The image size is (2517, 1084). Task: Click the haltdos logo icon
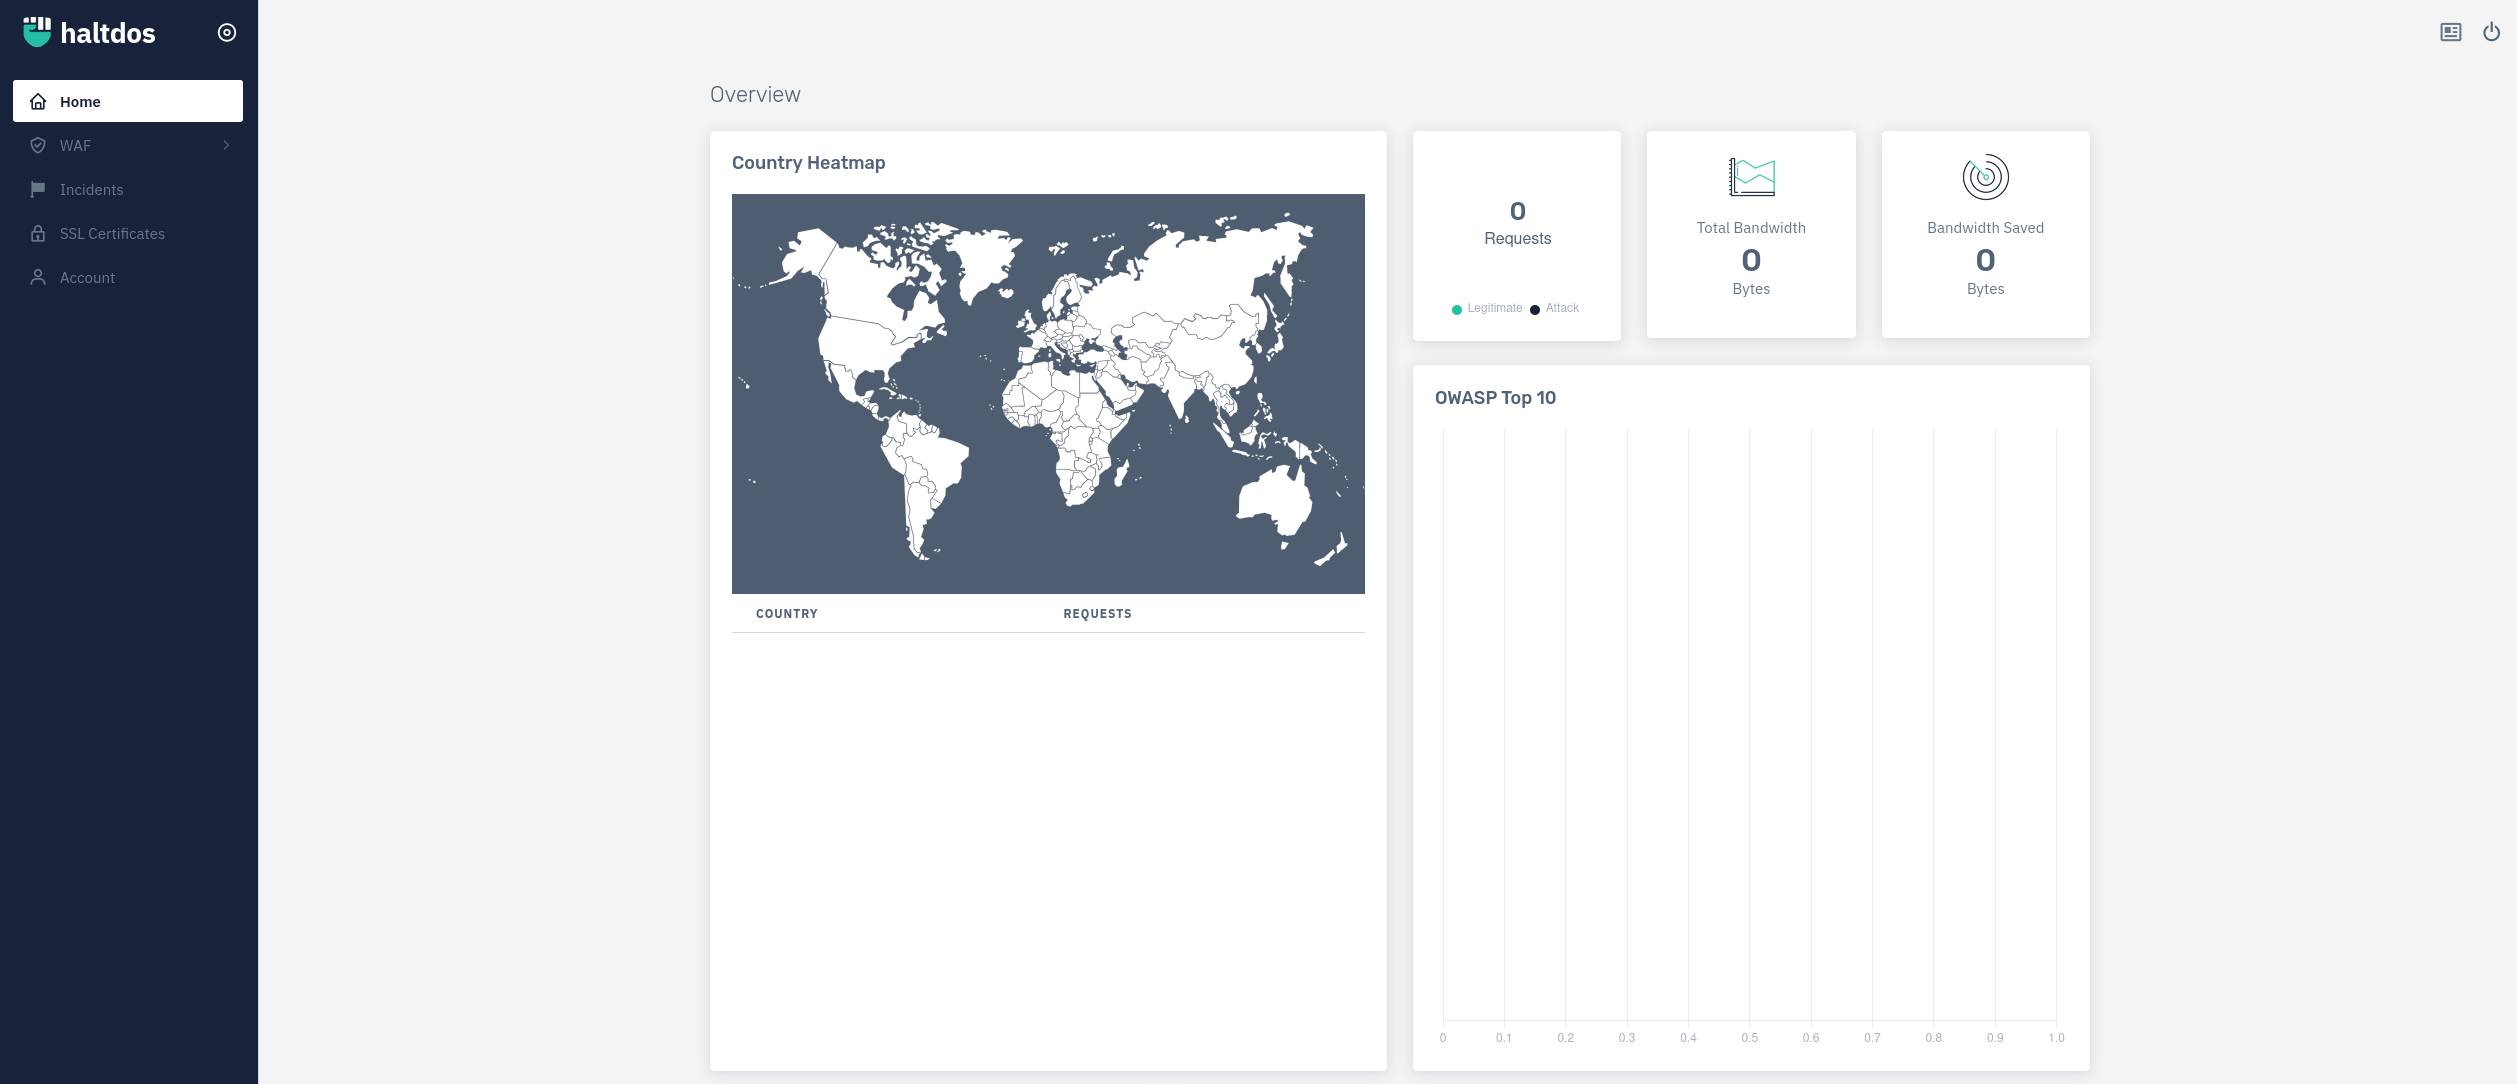tap(37, 32)
